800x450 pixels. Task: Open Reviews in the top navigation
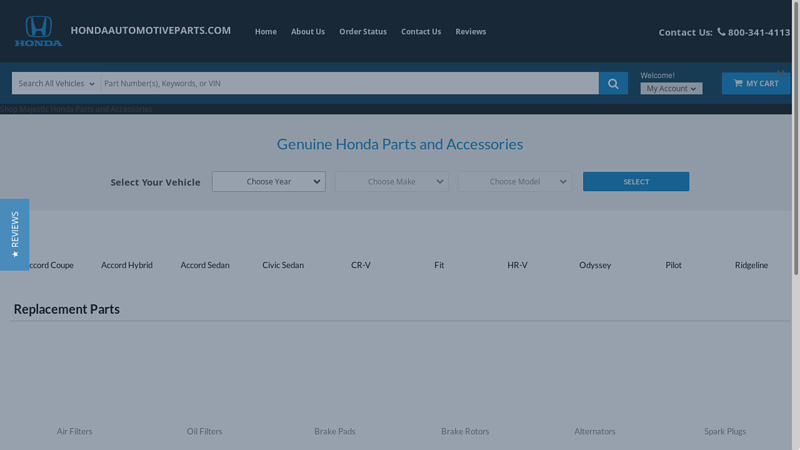coord(470,32)
